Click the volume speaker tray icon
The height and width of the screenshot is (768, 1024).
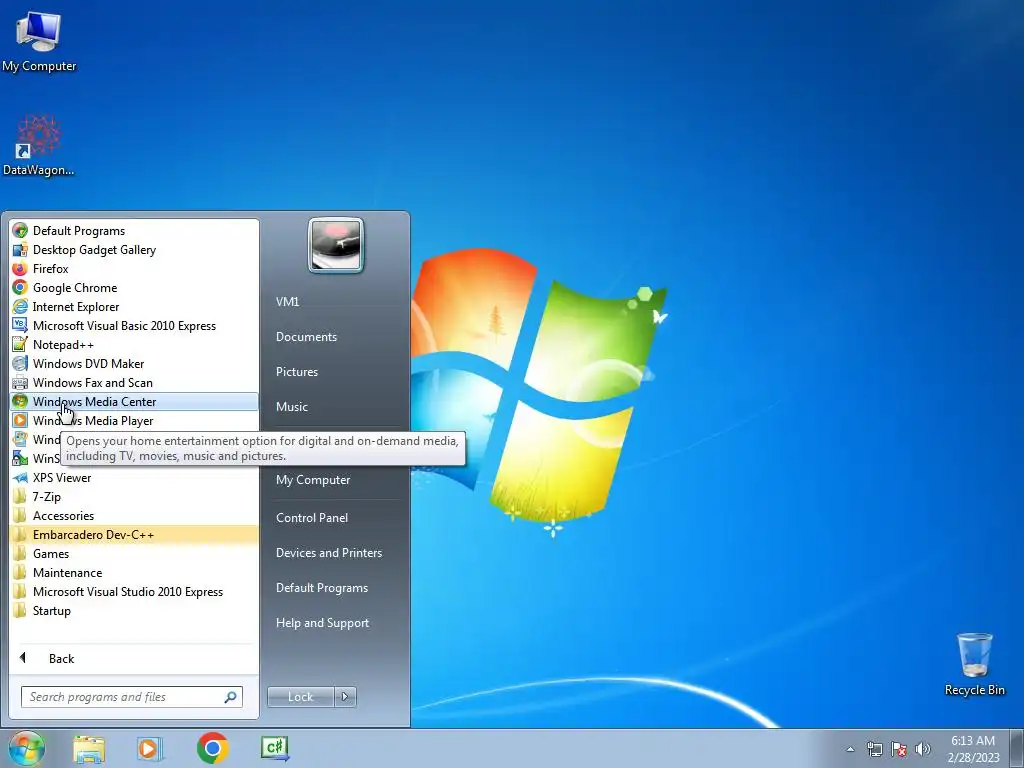pos(923,749)
